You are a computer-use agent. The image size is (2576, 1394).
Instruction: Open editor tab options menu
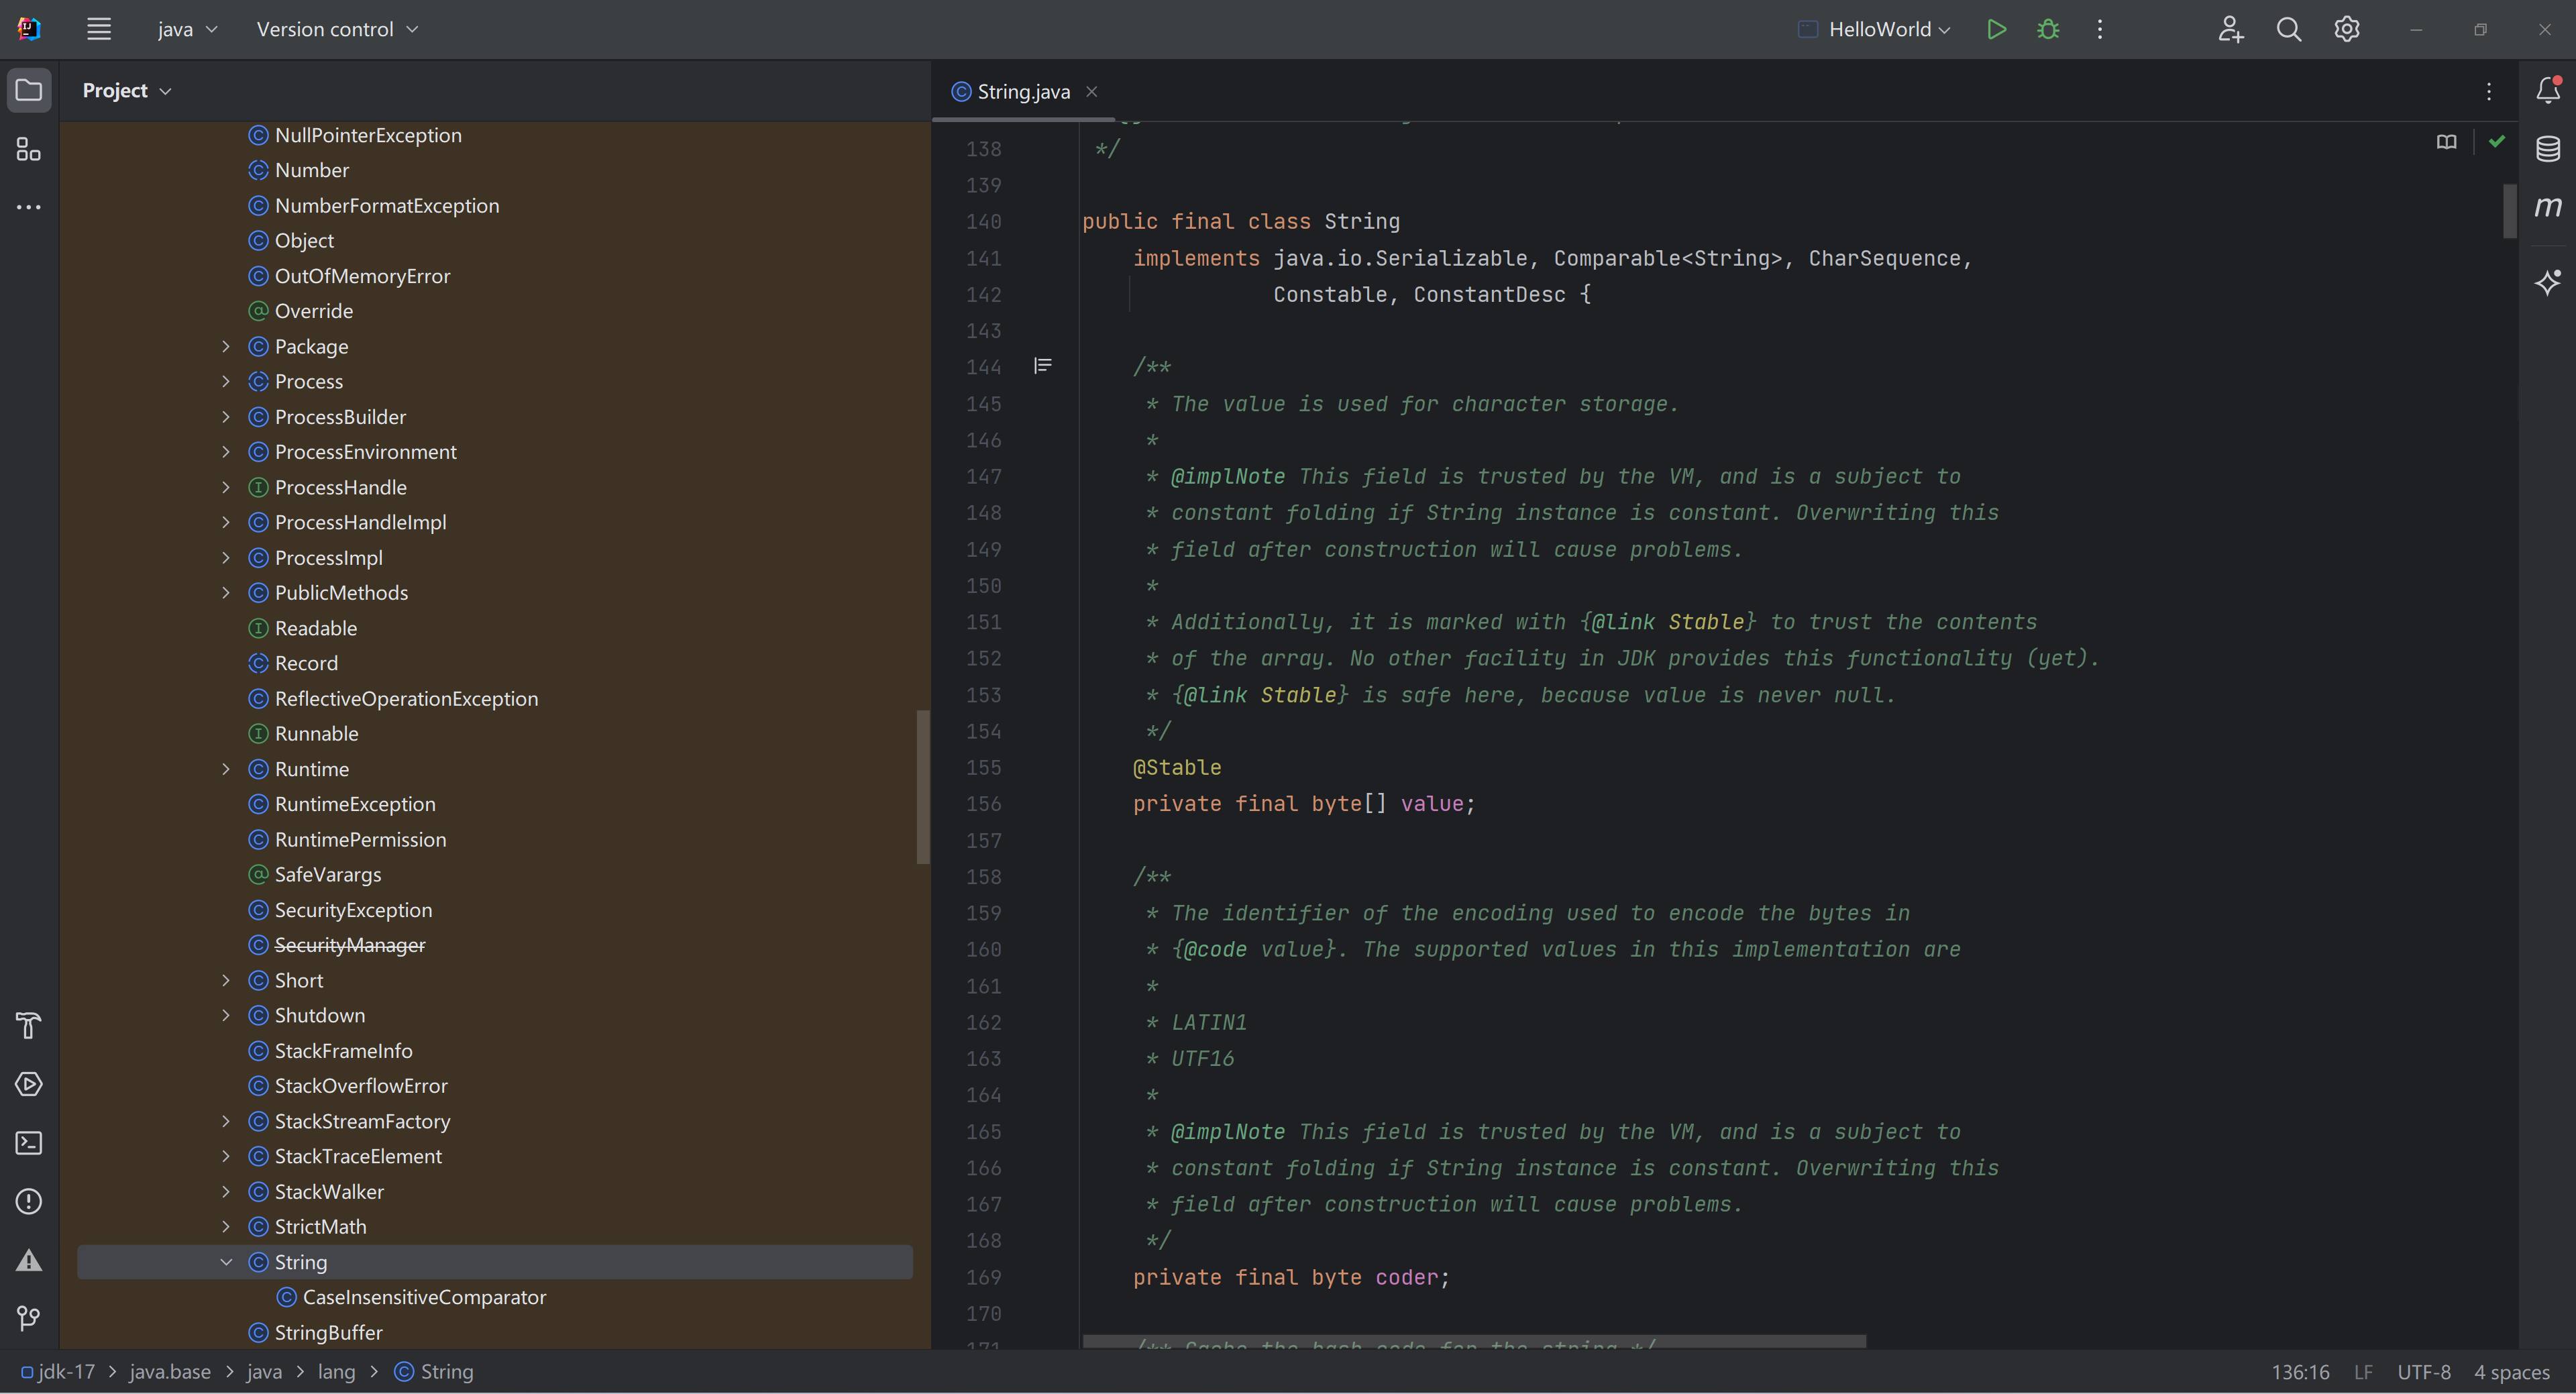2488,91
